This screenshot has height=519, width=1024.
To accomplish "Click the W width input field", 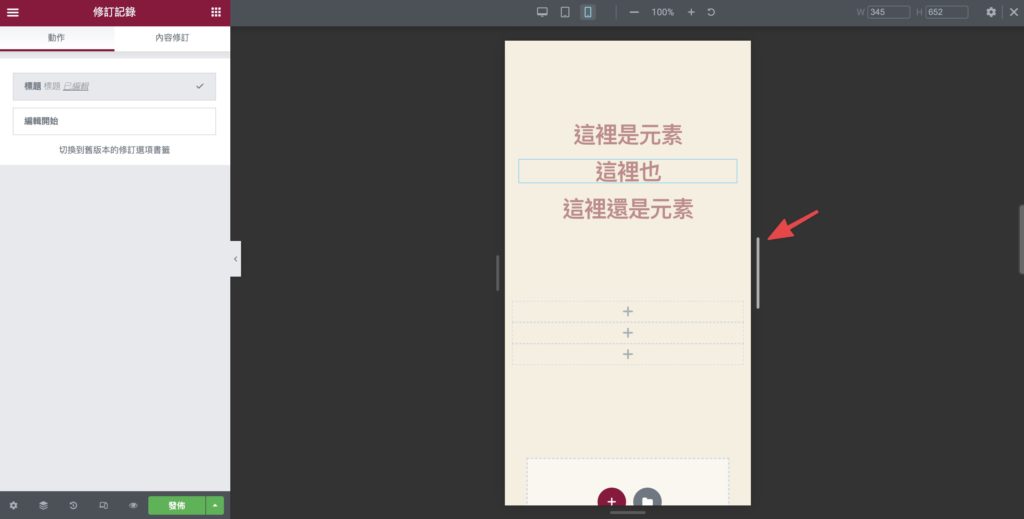I will pyautogui.click(x=889, y=12).
